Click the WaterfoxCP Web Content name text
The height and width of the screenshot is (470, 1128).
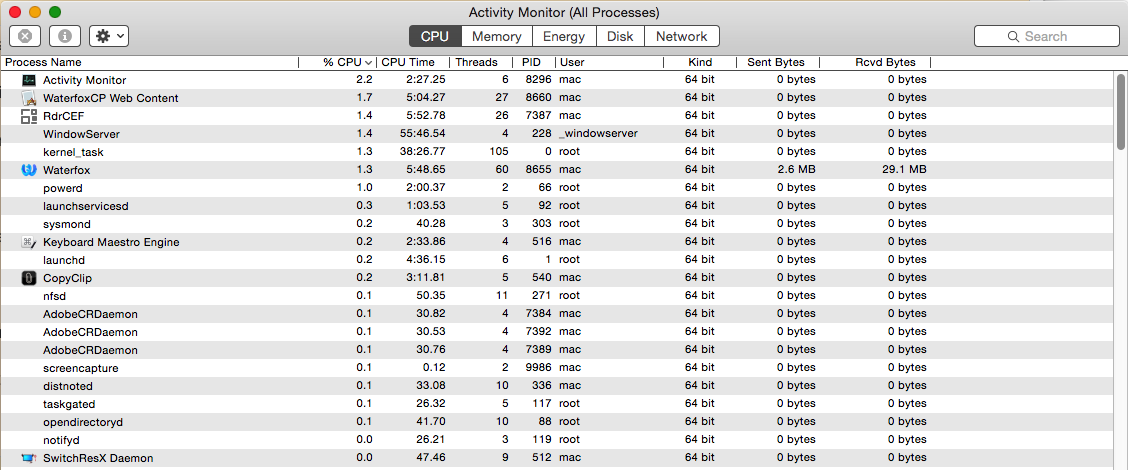coord(111,98)
